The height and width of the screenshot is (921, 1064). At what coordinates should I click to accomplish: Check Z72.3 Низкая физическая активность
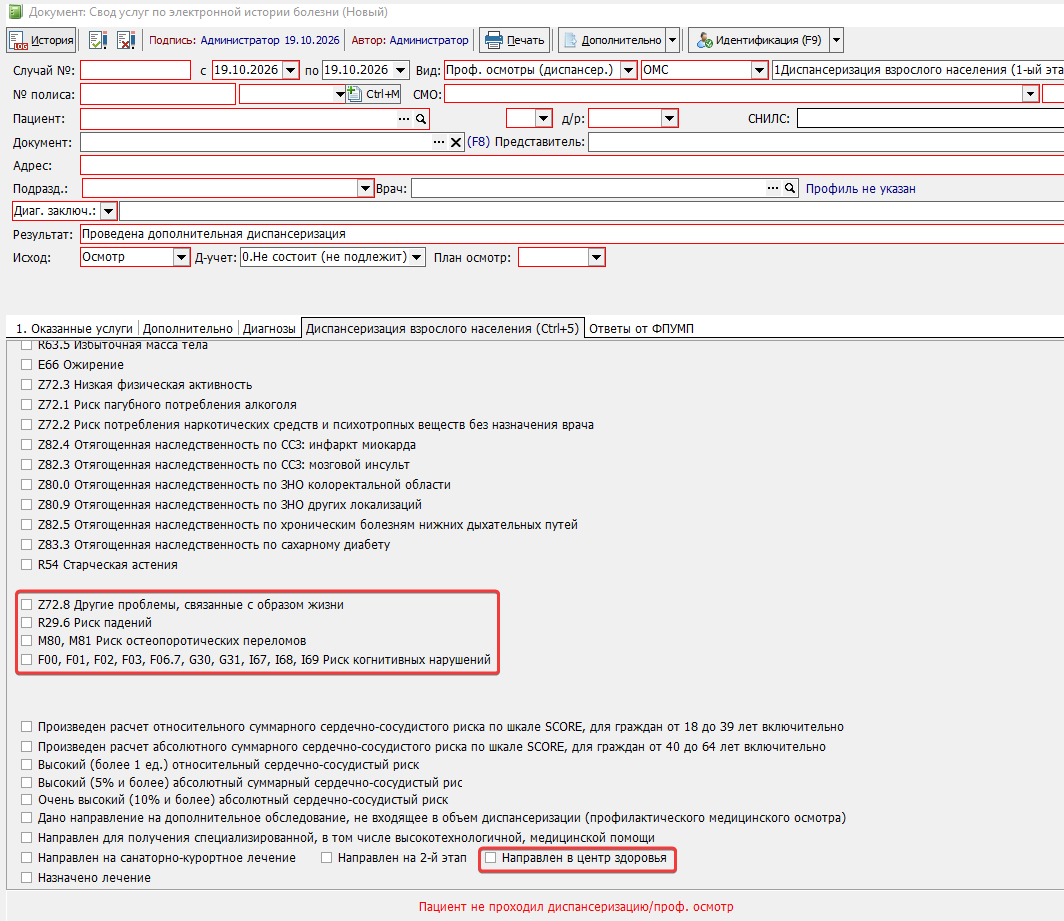26,385
